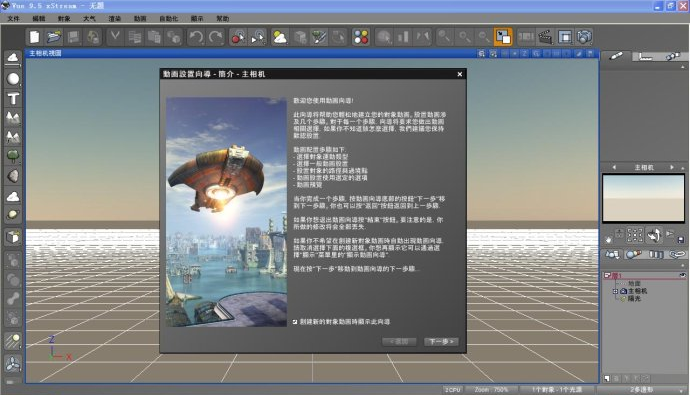Switch to the numerics ruler tab

pyautogui.click(x=645, y=56)
